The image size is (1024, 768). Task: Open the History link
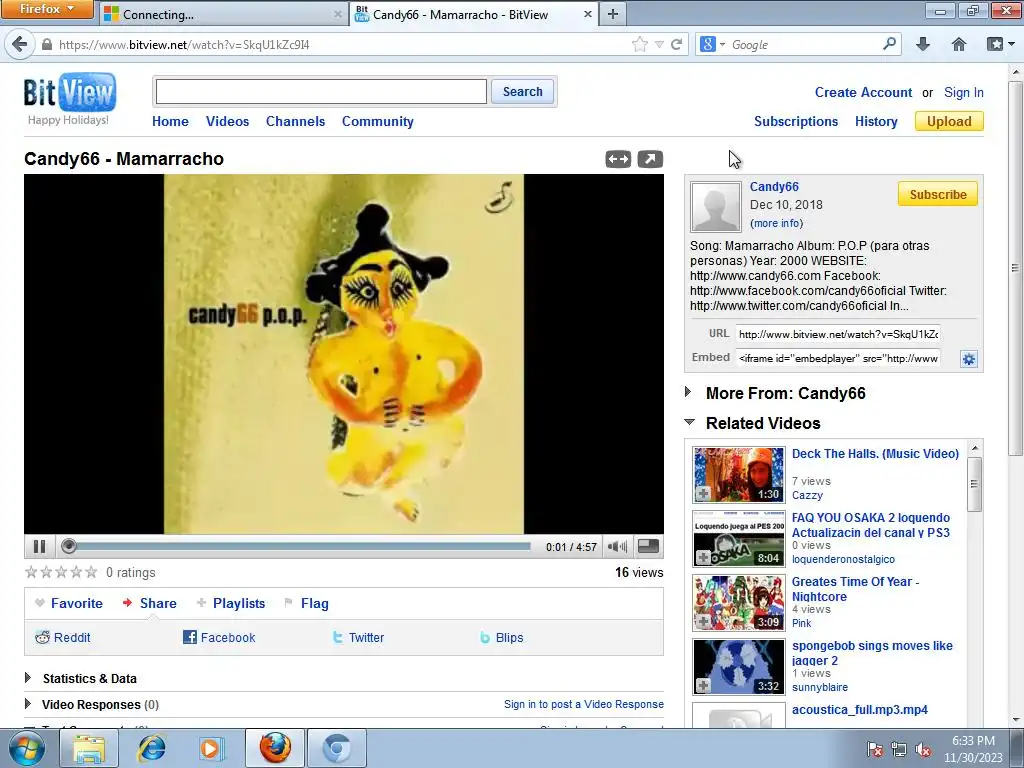[x=876, y=121]
